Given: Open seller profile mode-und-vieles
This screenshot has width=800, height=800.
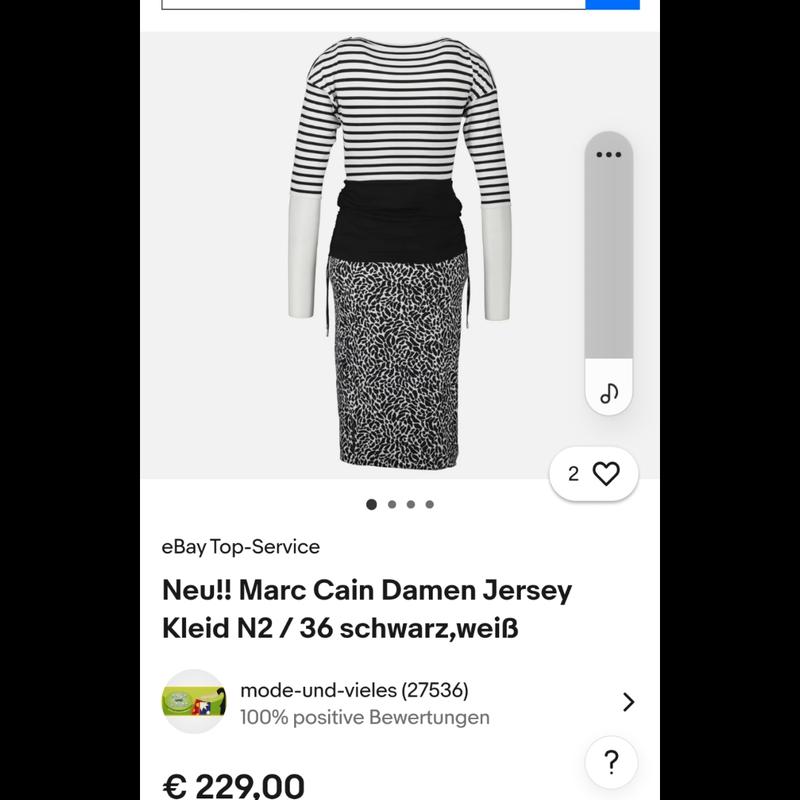Looking at the screenshot, I should click(x=319, y=690).
